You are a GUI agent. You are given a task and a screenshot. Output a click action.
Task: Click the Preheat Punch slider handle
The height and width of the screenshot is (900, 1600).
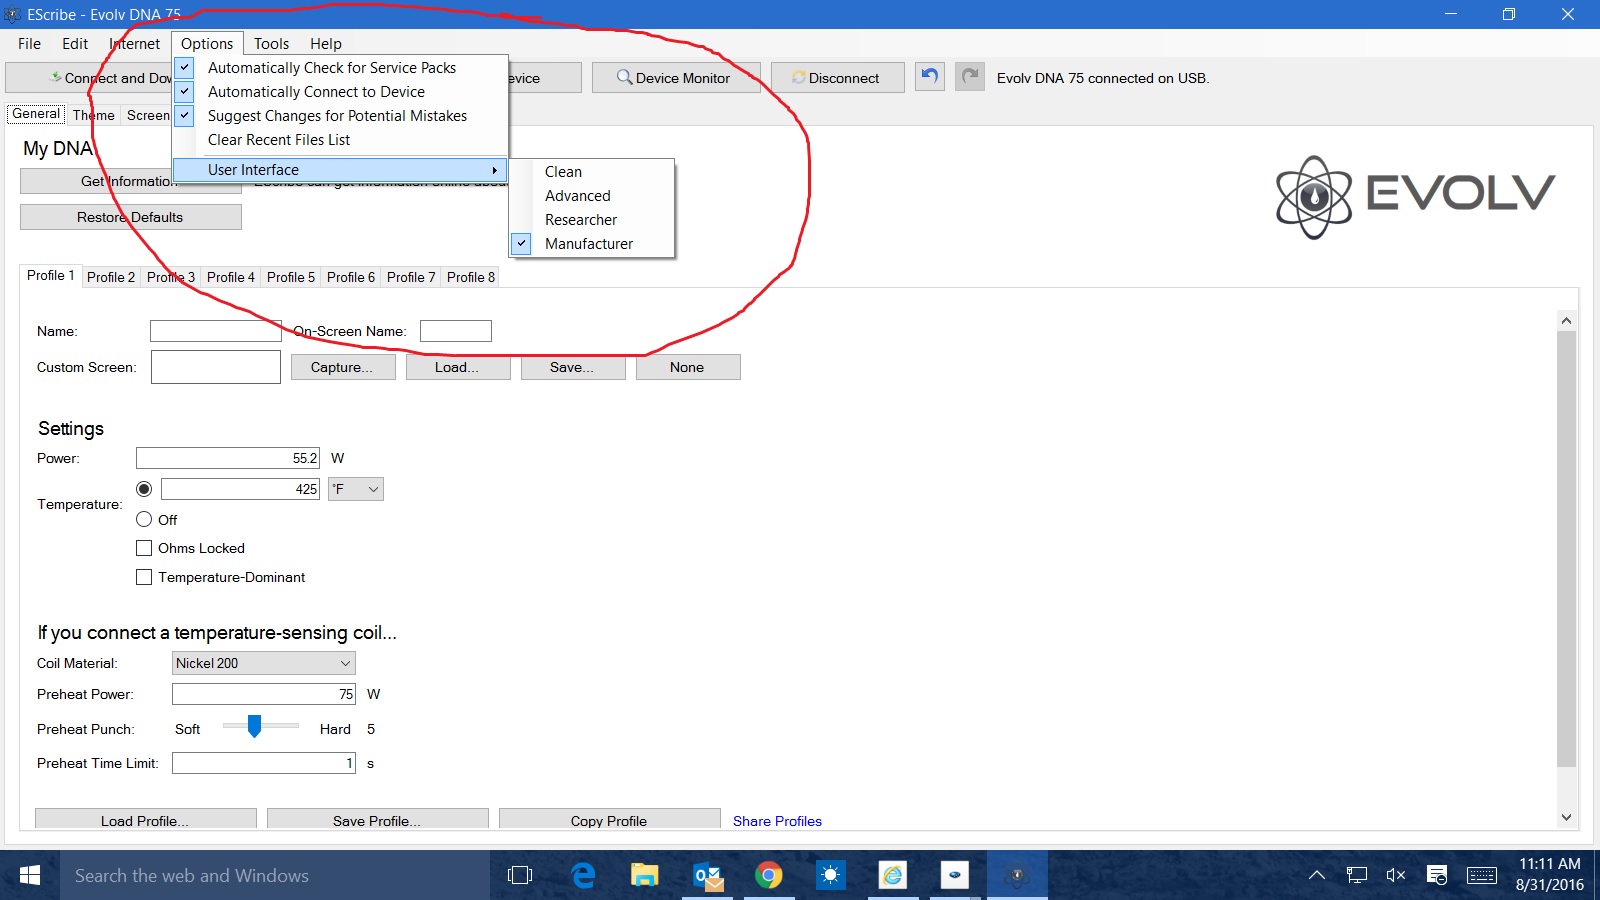pos(254,727)
